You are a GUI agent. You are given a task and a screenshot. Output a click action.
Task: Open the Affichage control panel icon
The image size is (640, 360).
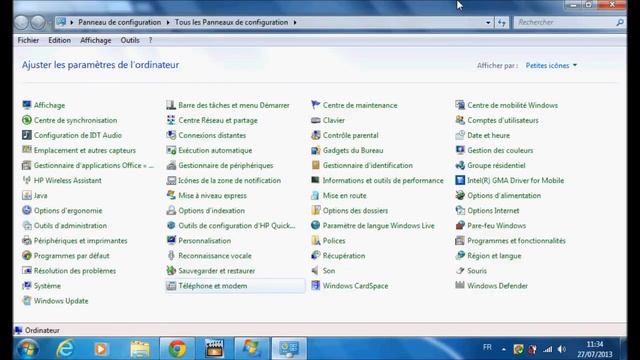click(x=27, y=105)
